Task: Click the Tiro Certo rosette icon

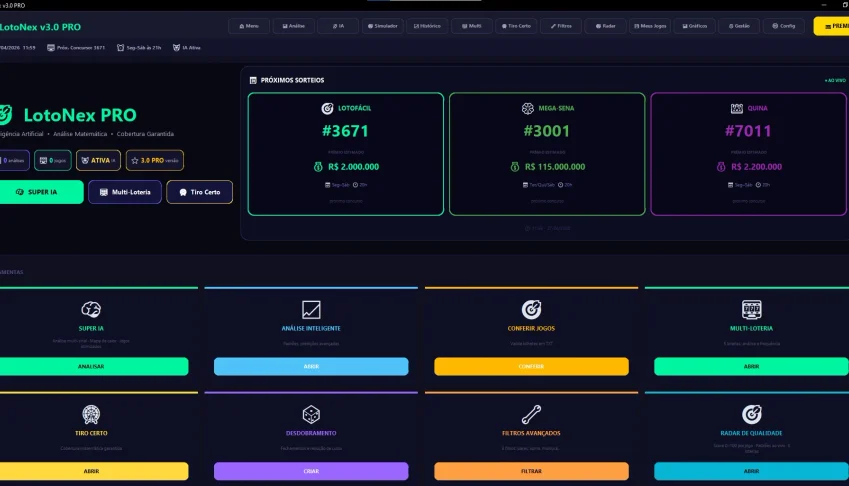Action: coord(91,415)
